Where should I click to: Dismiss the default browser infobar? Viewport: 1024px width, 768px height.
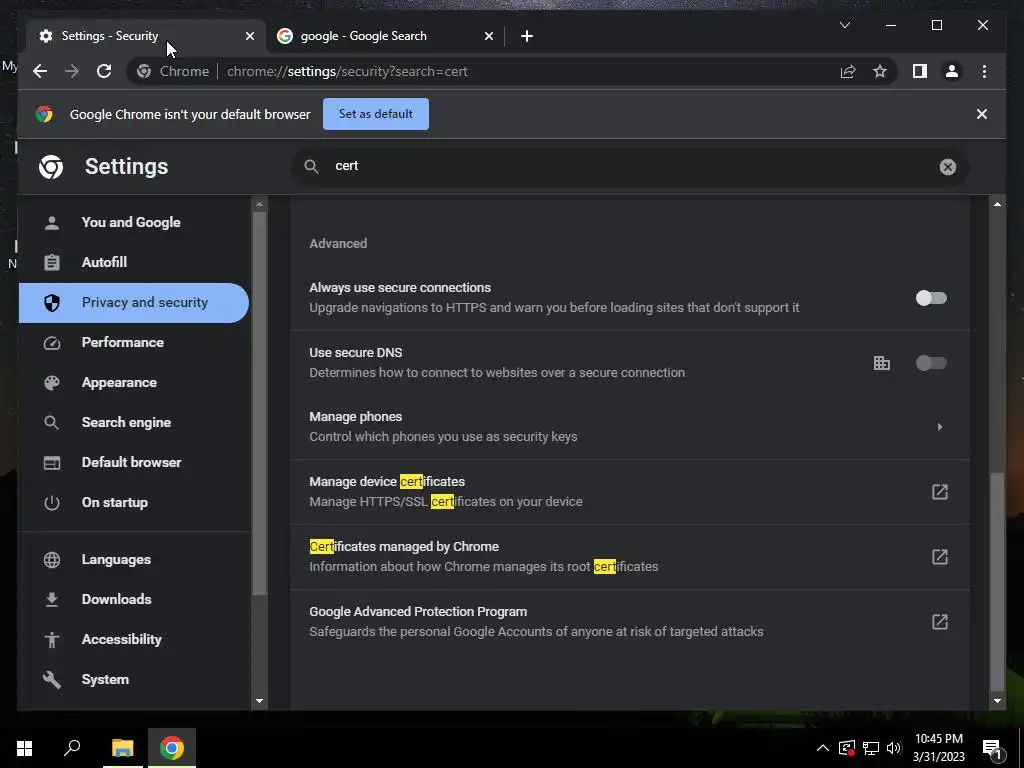pyautogui.click(x=981, y=114)
